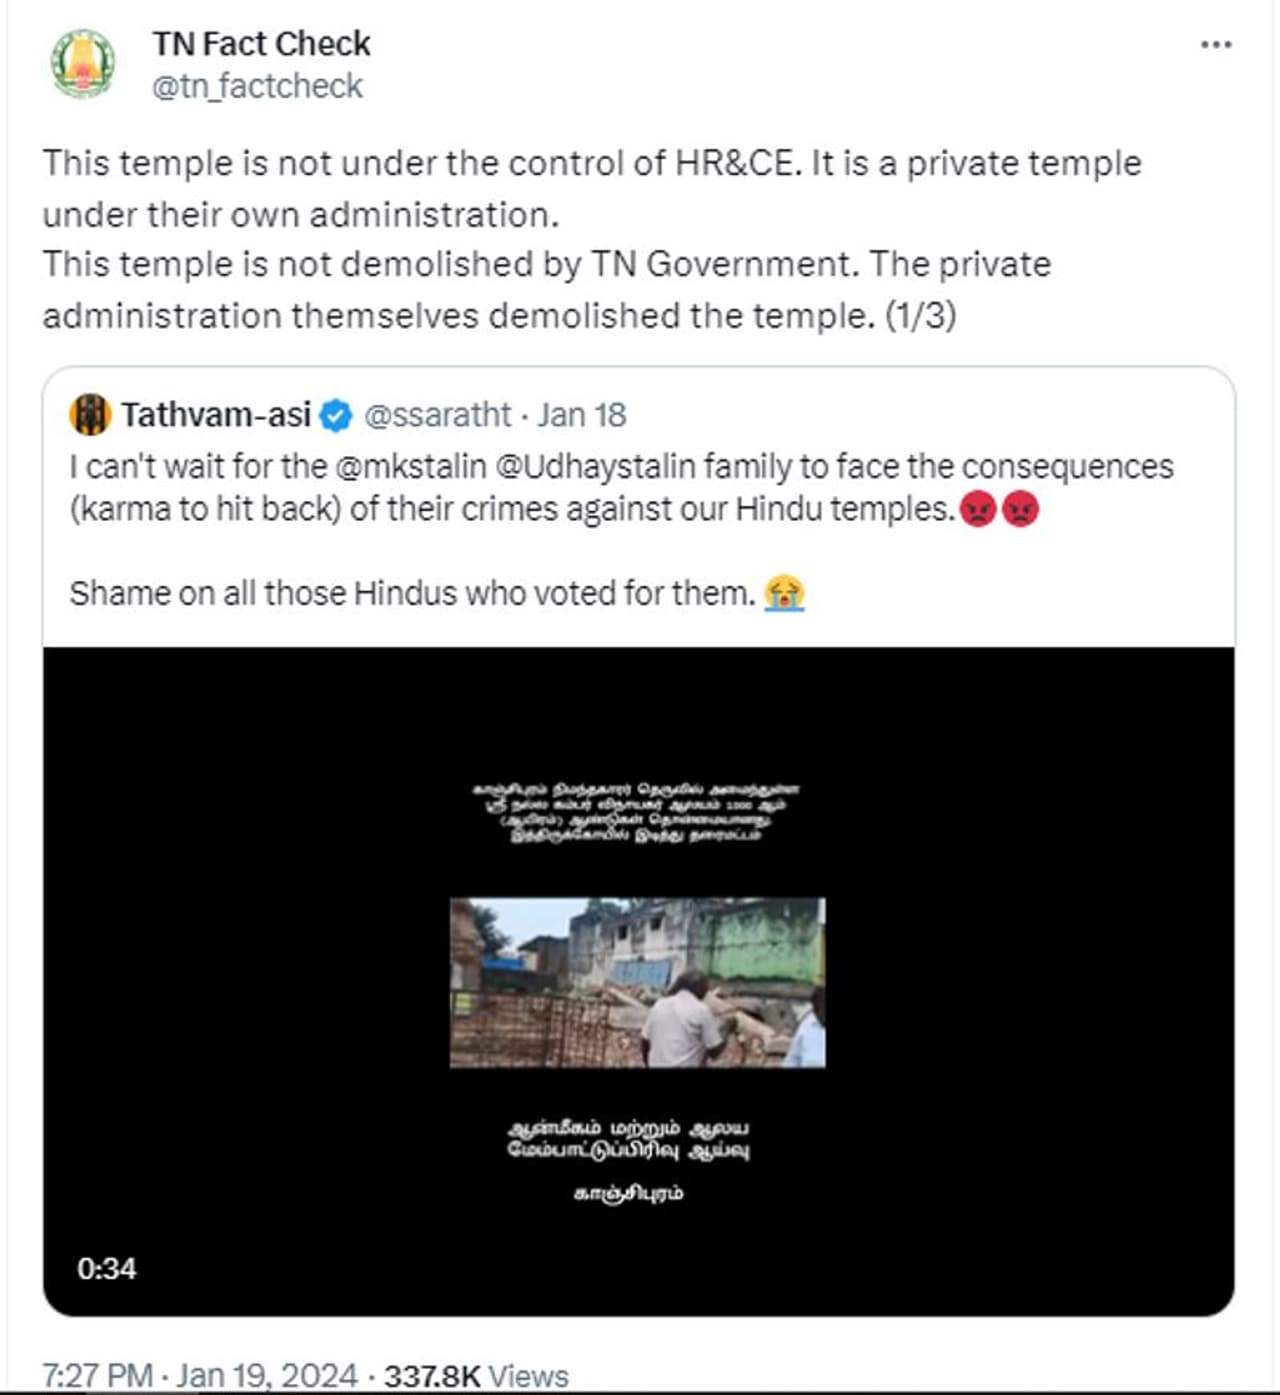
Task: Open the TN Fact Check display name
Action: (261, 44)
